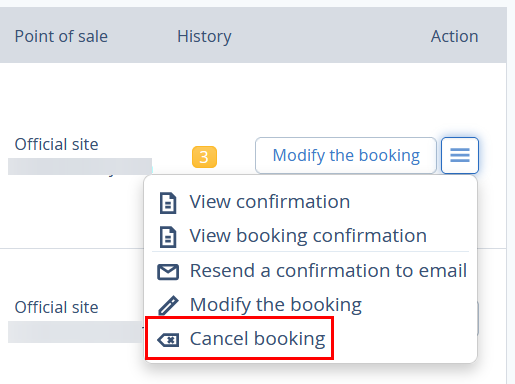Select the View confirmation menu entry
Screen dimensions: 515x384
click(270, 202)
